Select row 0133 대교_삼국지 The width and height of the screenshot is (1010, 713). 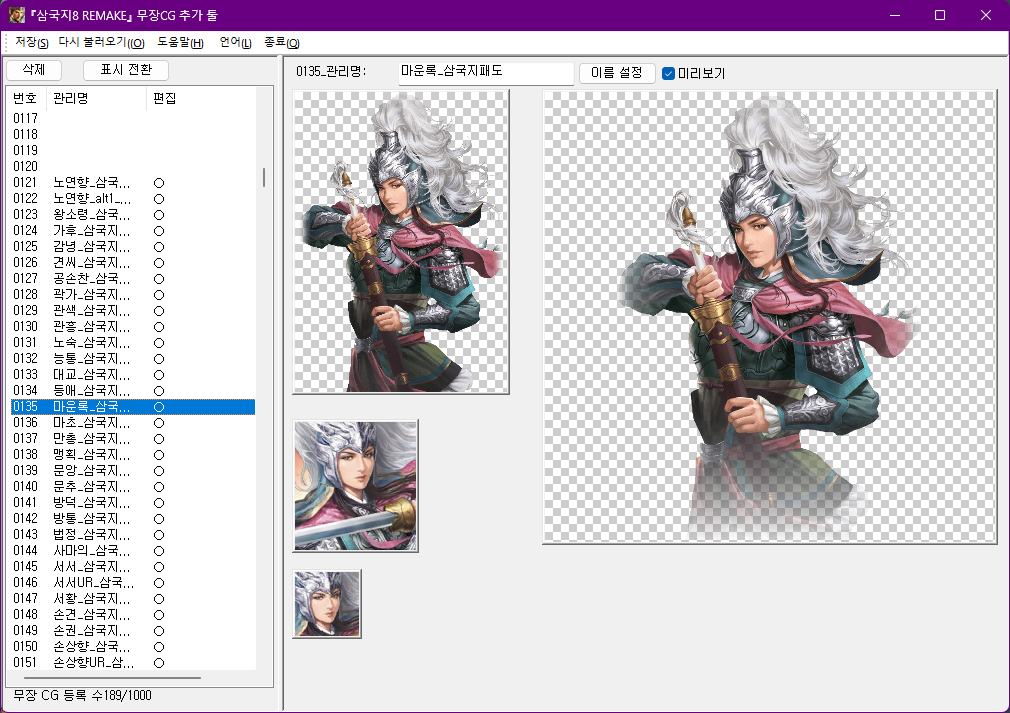click(133, 374)
